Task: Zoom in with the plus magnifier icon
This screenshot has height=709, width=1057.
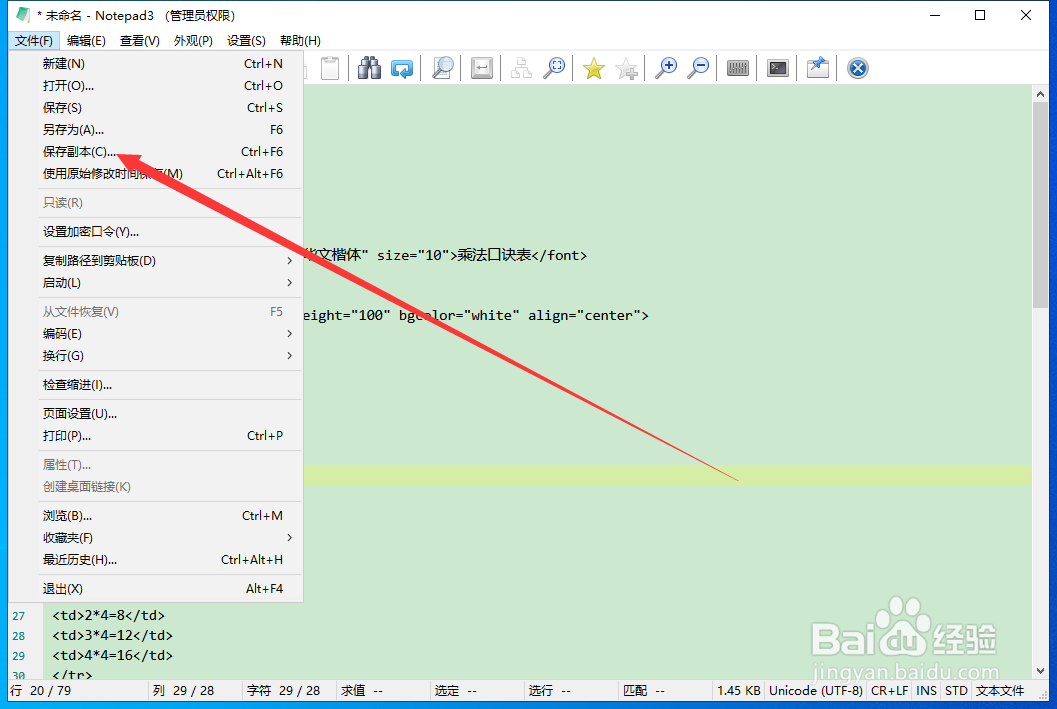Action: point(666,68)
